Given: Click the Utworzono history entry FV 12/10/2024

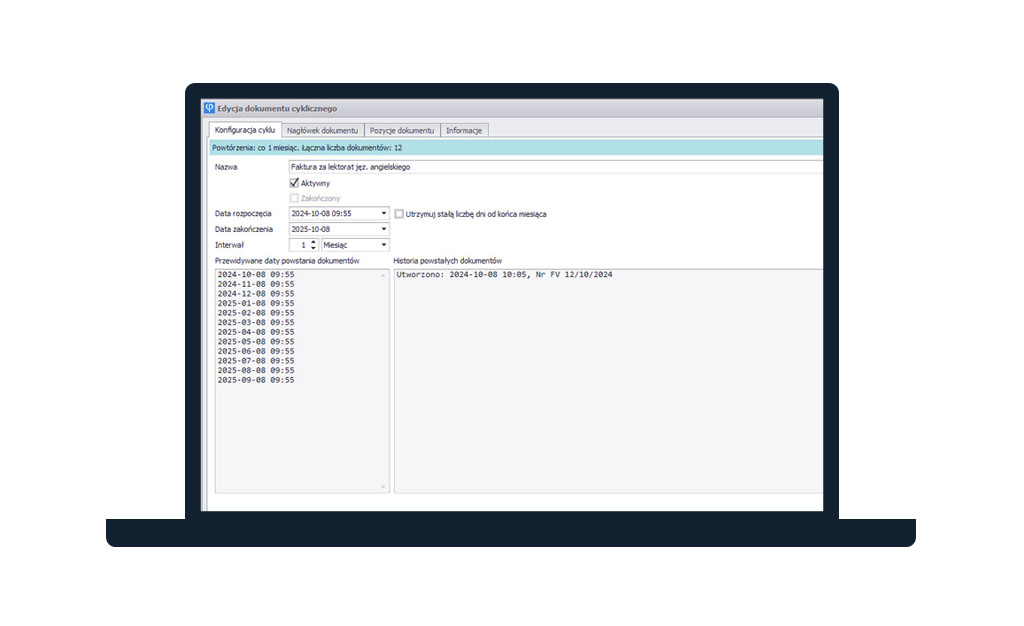Looking at the screenshot, I should tap(504, 274).
